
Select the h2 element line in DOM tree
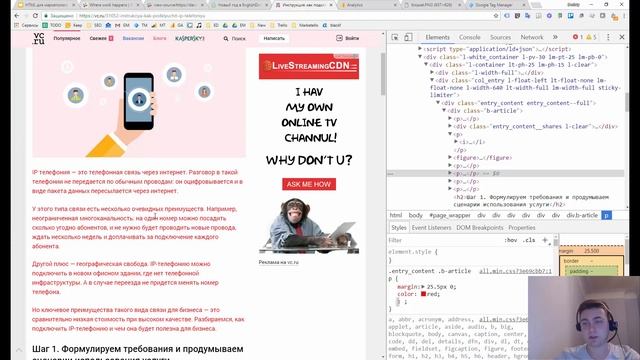pos(531,200)
